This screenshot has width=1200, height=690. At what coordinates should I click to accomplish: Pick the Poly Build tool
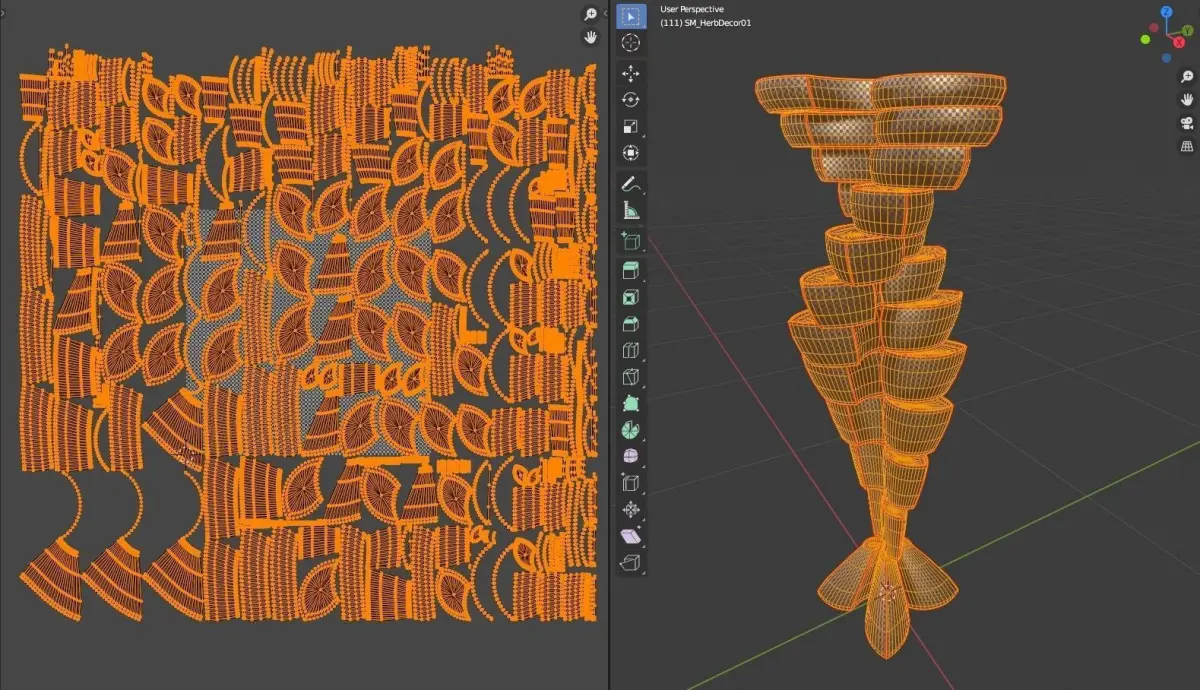tap(631, 403)
